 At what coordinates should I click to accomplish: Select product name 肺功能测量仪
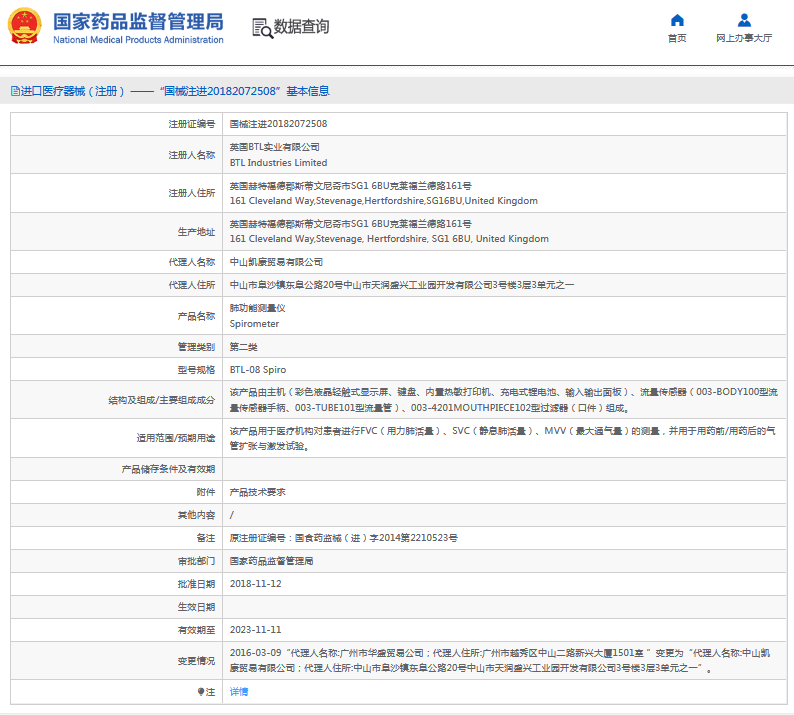tap(257, 308)
